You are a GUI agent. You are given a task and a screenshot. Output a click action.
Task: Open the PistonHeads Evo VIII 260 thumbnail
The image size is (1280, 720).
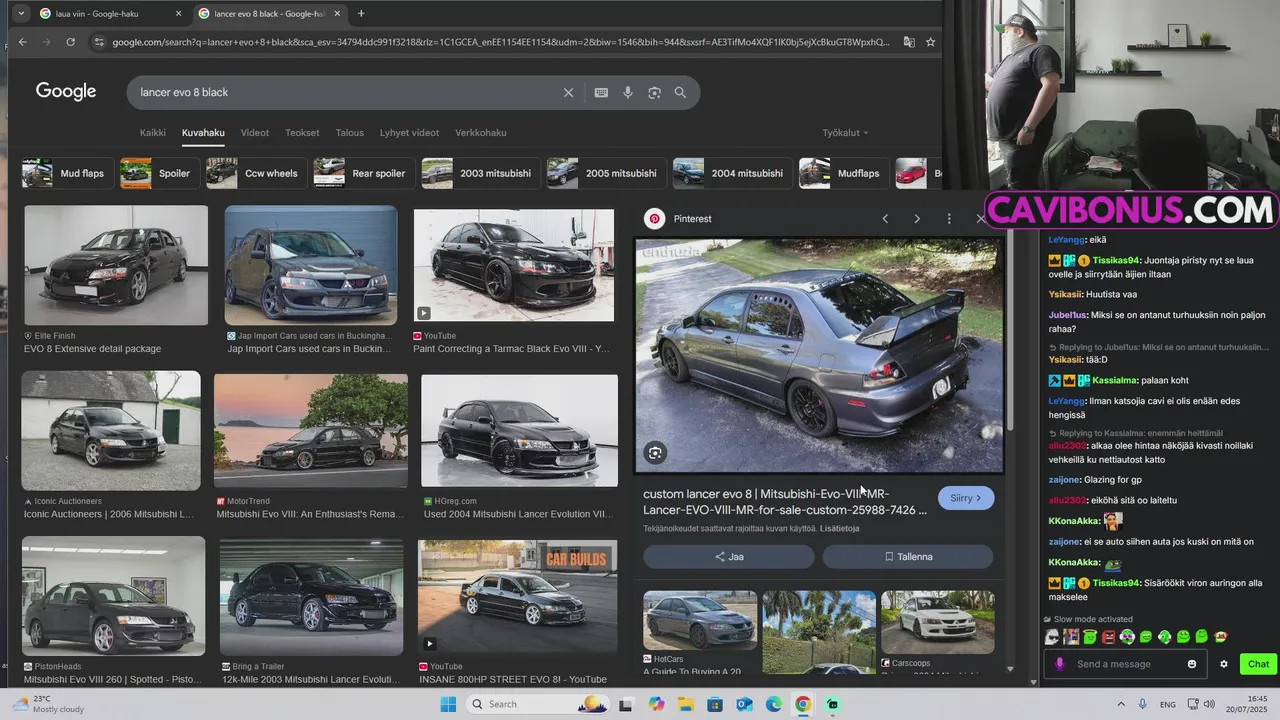tap(113, 596)
